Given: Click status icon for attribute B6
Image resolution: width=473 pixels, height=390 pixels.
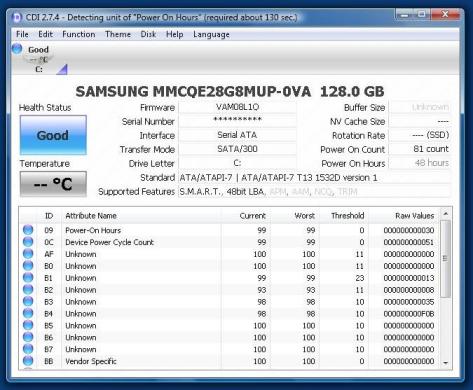Looking at the screenshot, I should tap(28, 337).
